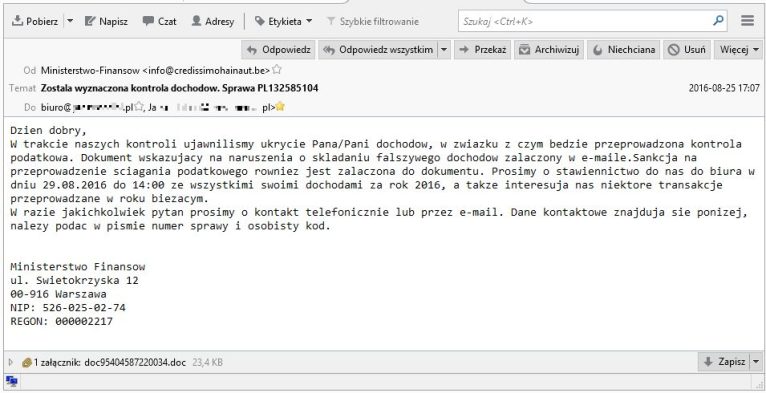
Task: Click text '00-916 Warszawa'
Action: coord(58,294)
